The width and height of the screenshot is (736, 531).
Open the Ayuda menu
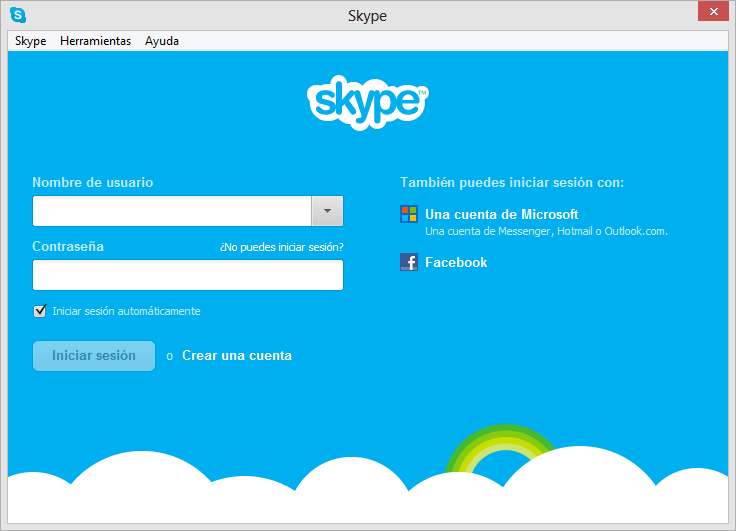pos(162,41)
